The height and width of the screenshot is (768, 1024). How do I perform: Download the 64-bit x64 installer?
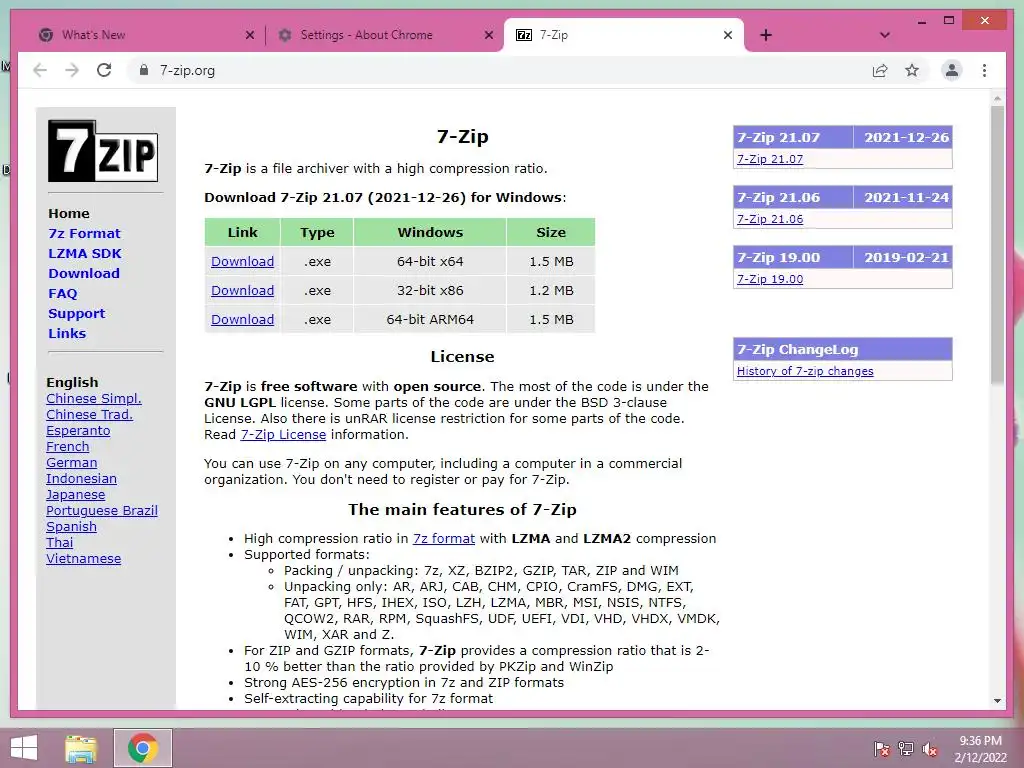(242, 262)
